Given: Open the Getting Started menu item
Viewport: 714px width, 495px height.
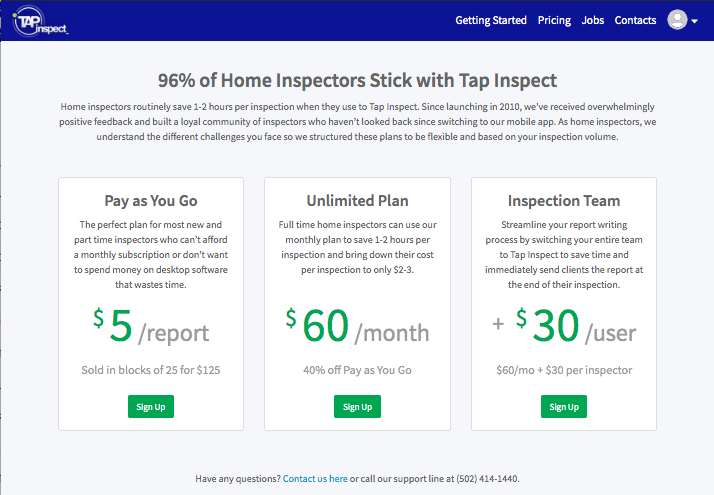Looking at the screenshot, I should coord(491,20).
